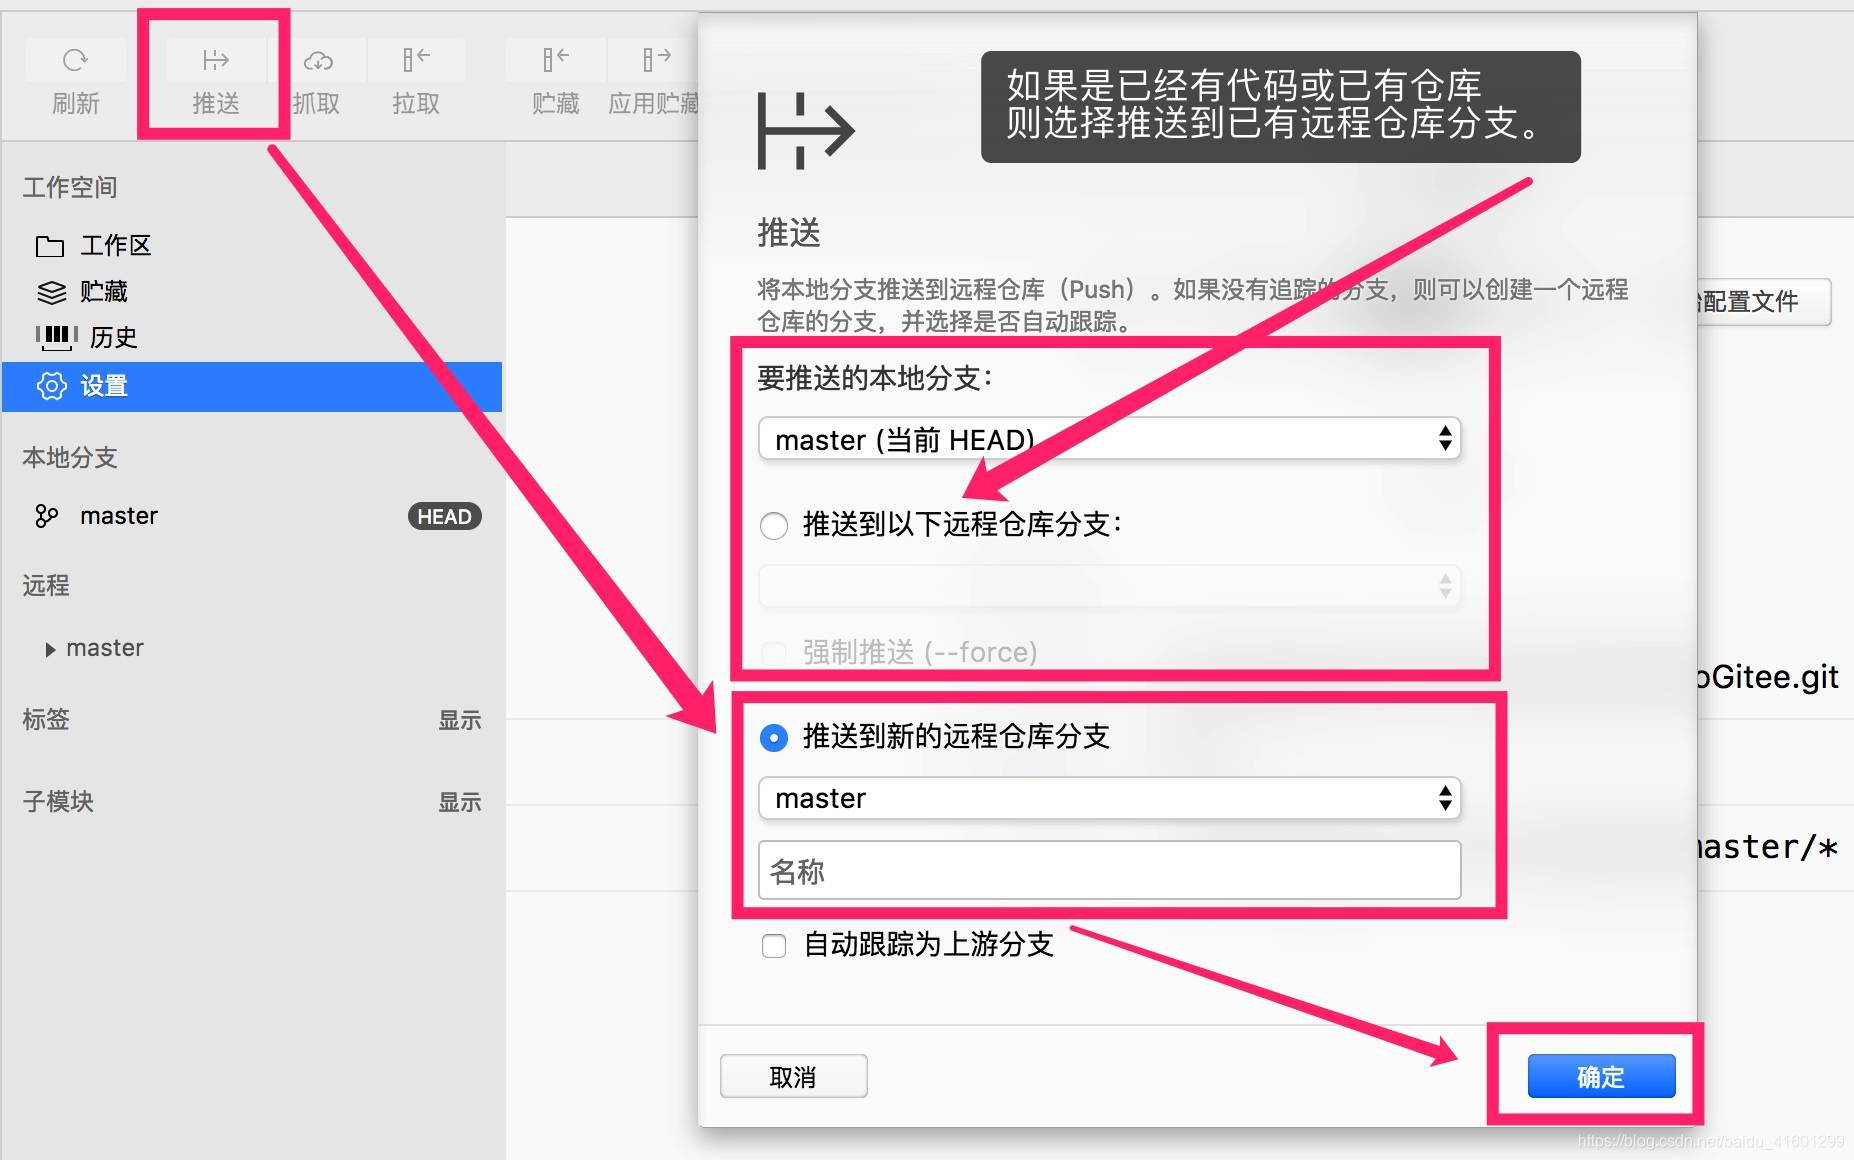Click the 确定 confirm button

click(x=1601, y=1076)
